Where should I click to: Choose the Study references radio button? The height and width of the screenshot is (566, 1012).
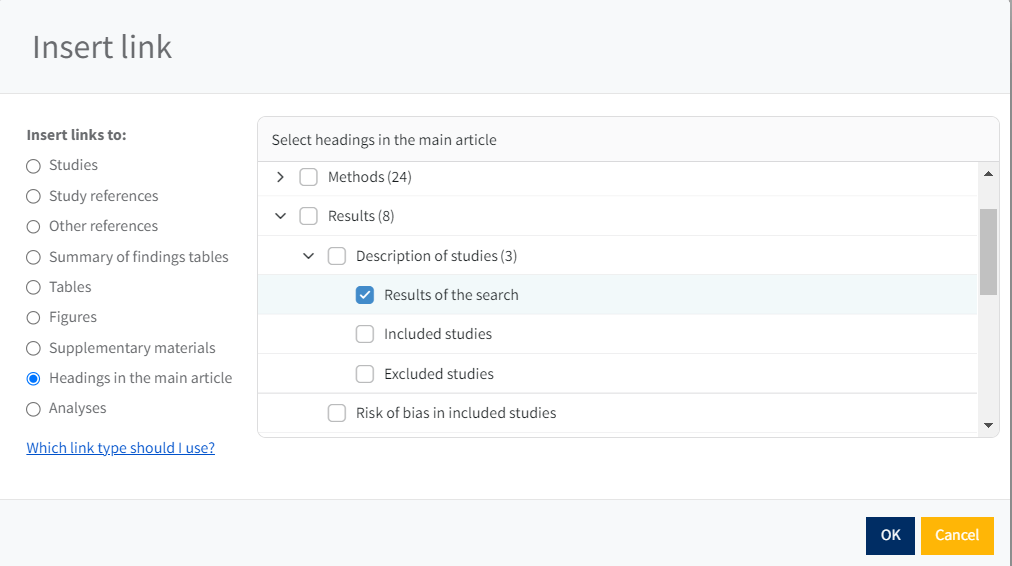click(34, 197)
